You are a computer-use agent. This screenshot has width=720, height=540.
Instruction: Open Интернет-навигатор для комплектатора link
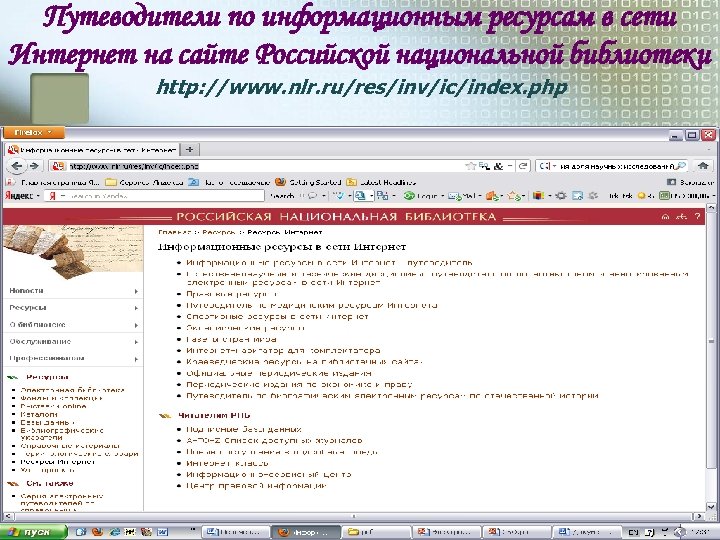283,351
